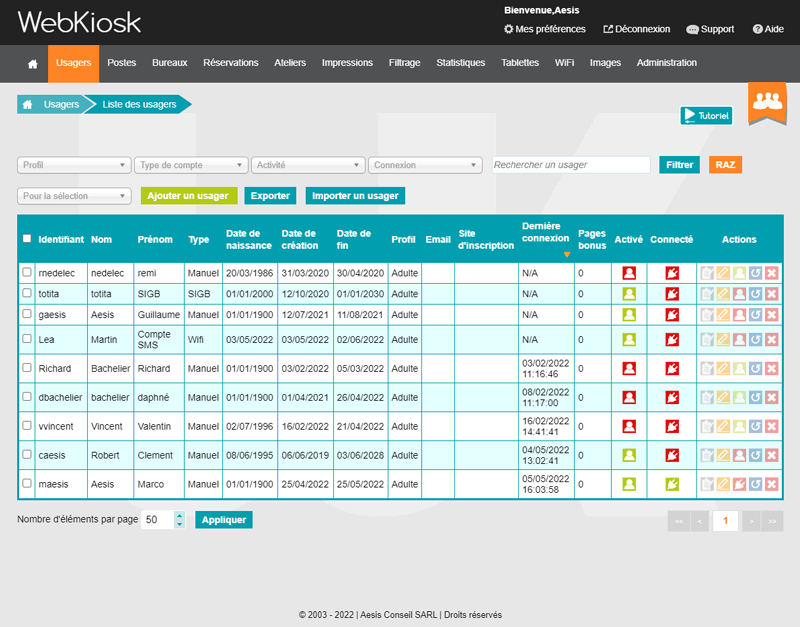Click the red Connecté plug icon for gaesis
The height and width of the screenshot is (627, 800).
[x=672, y=315]
